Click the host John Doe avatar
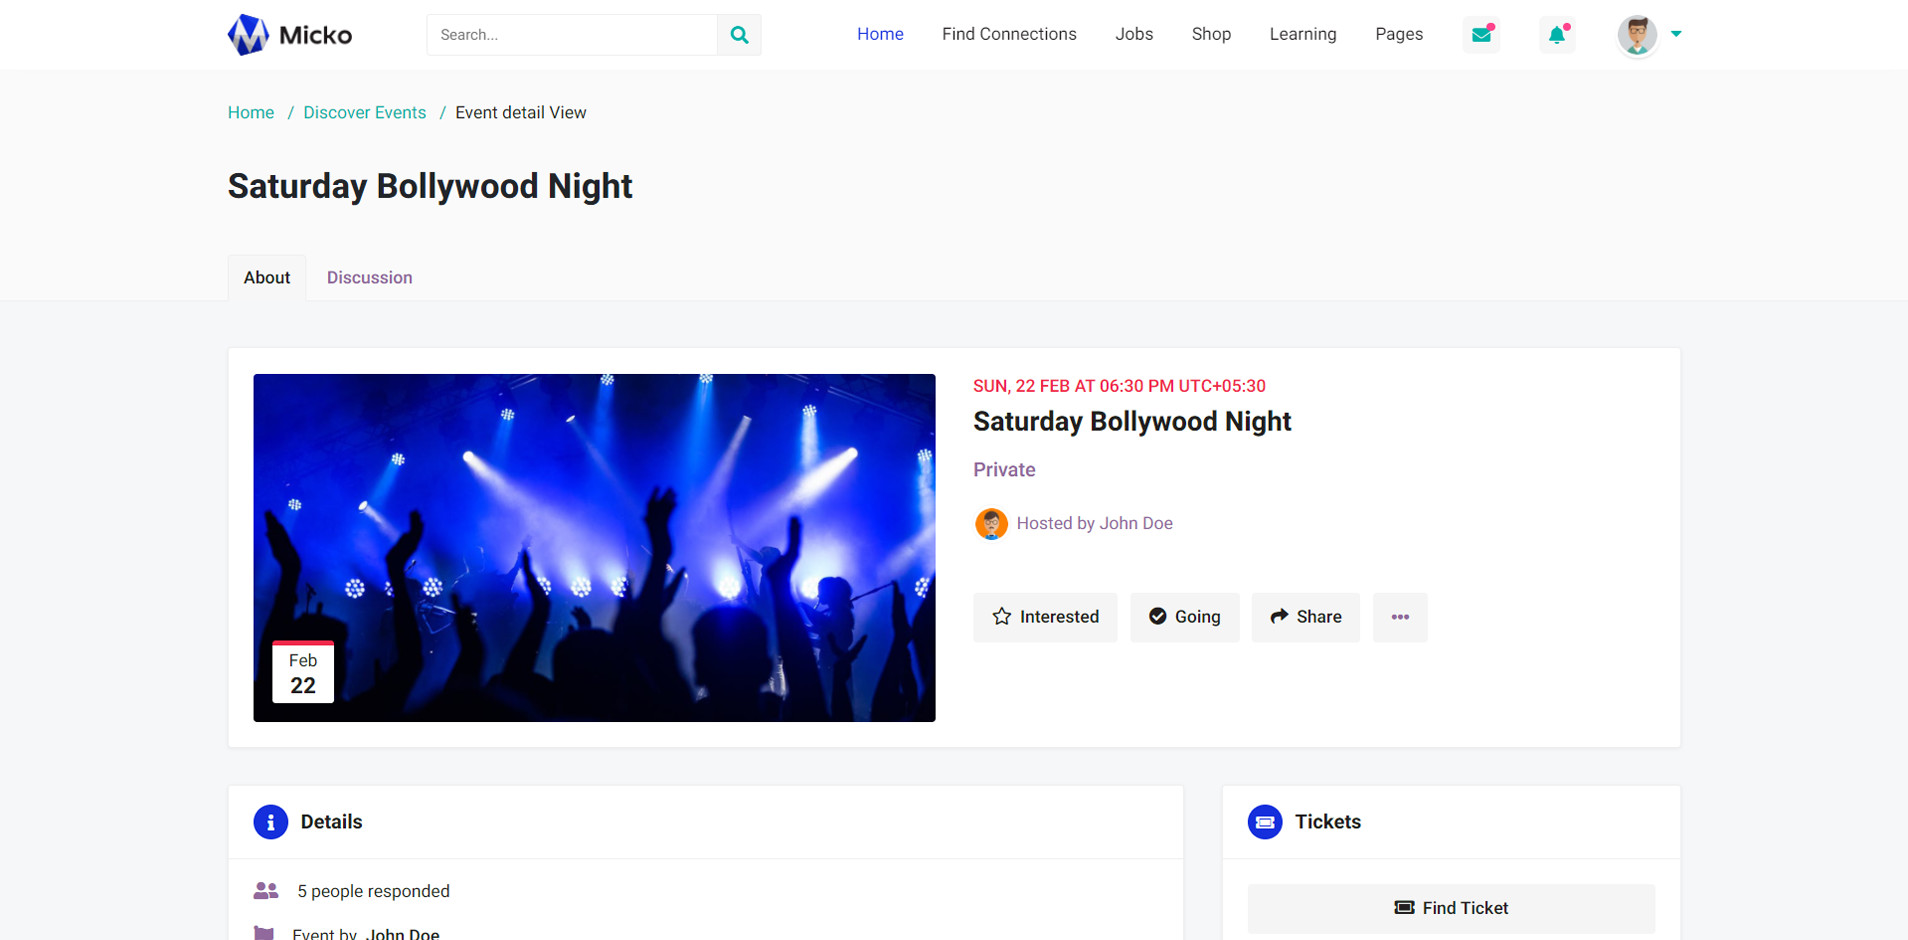 click(x=991, y=523)
